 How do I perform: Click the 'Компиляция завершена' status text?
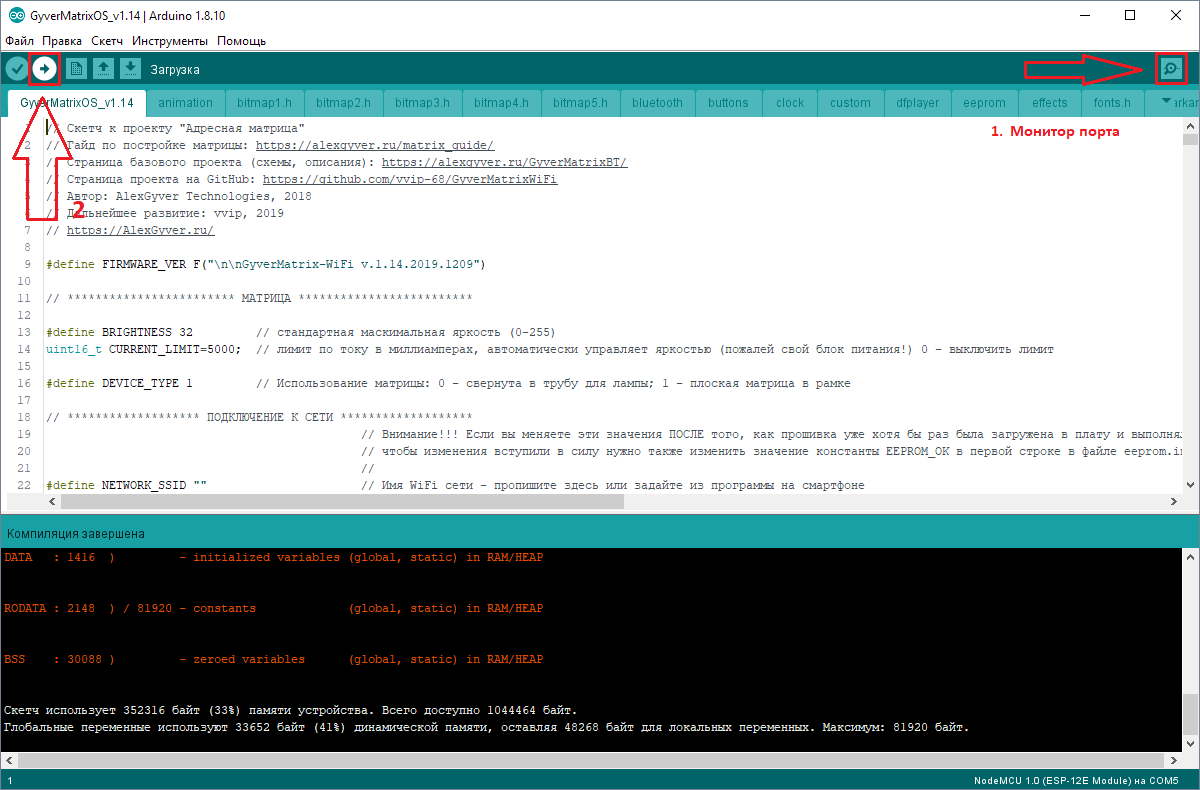tap(76, 534)
